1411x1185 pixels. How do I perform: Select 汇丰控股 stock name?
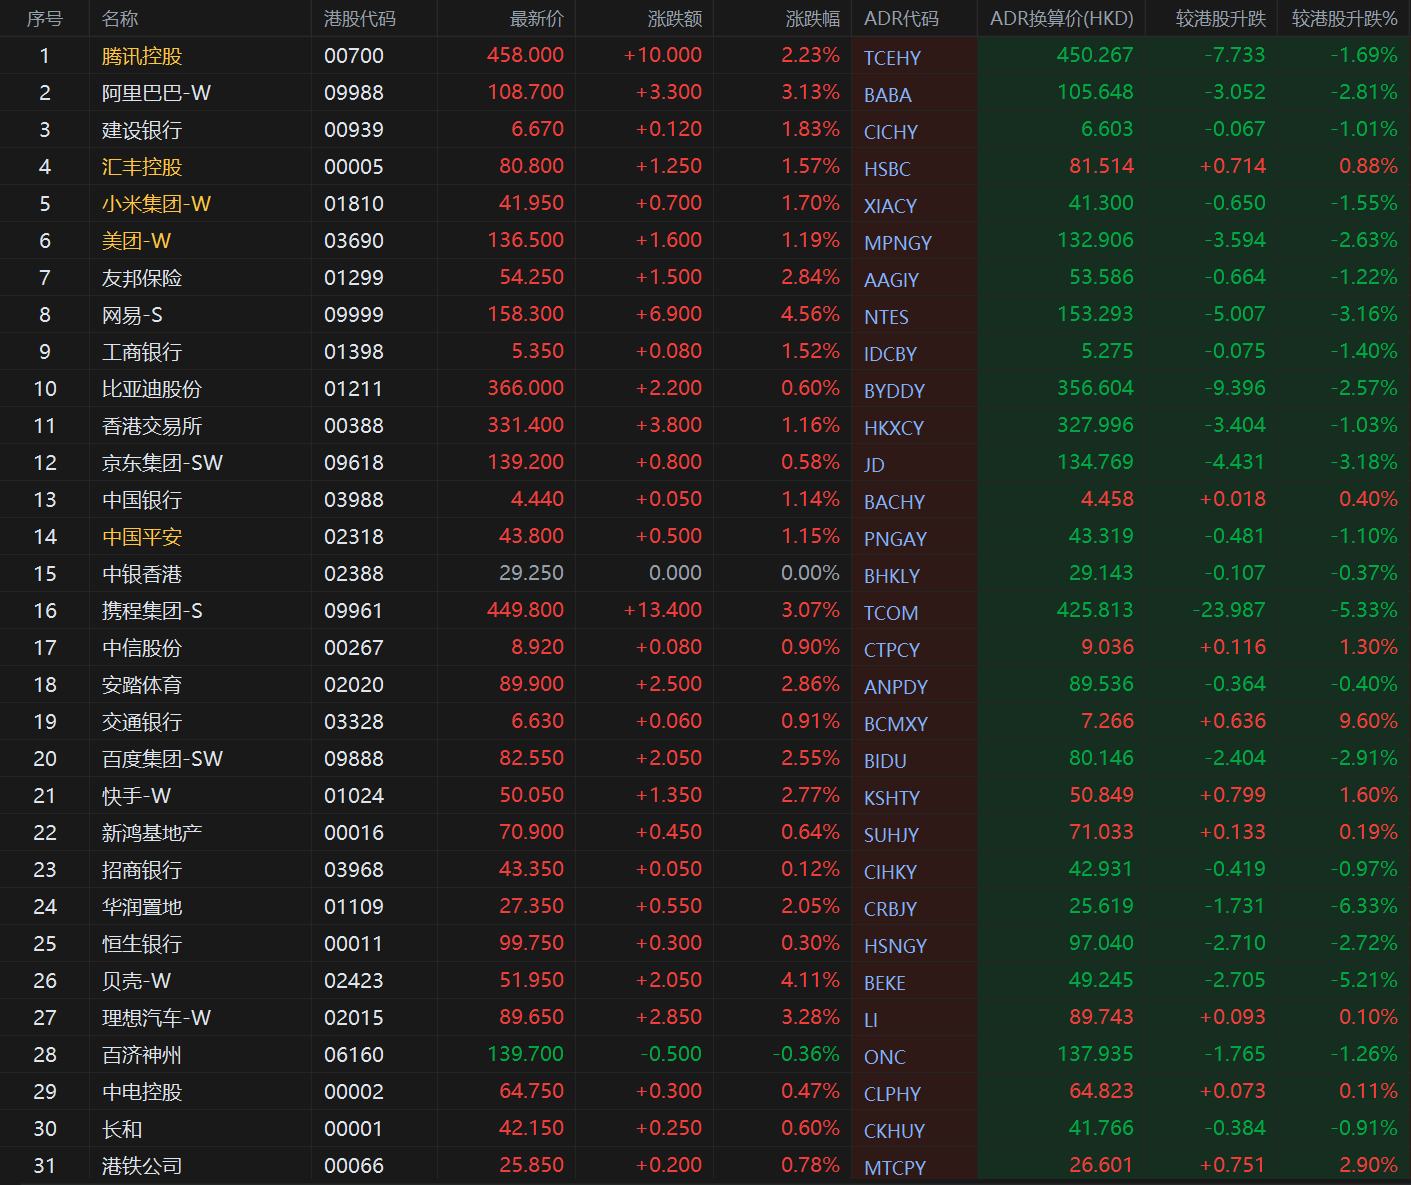142,167
